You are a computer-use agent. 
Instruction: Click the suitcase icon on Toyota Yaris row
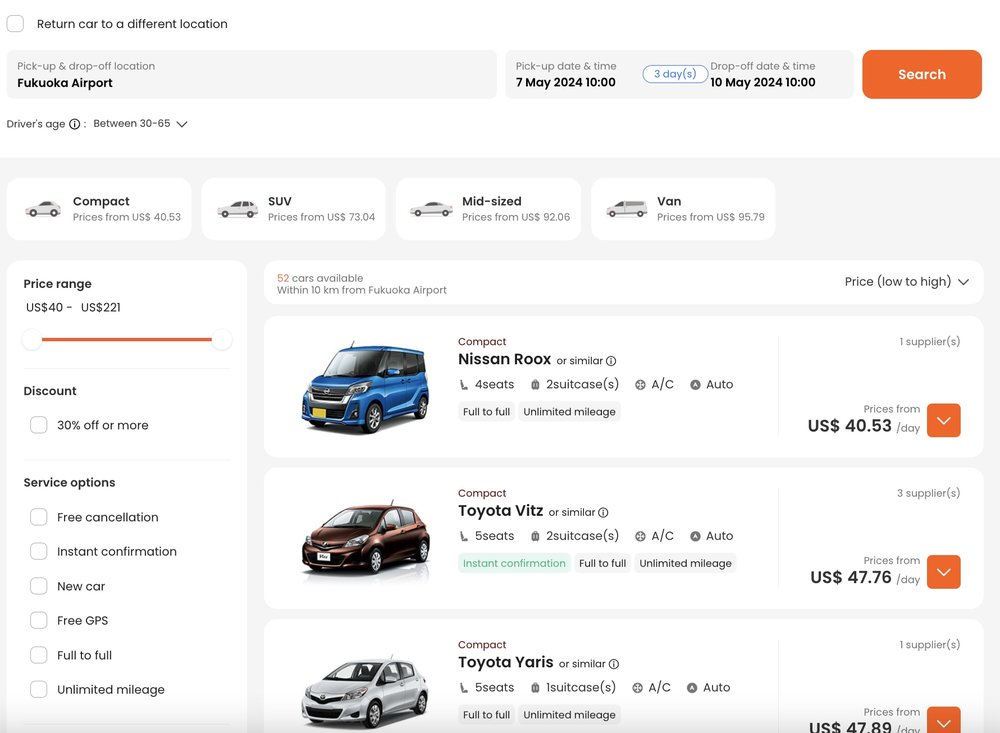tap(535, 688)
